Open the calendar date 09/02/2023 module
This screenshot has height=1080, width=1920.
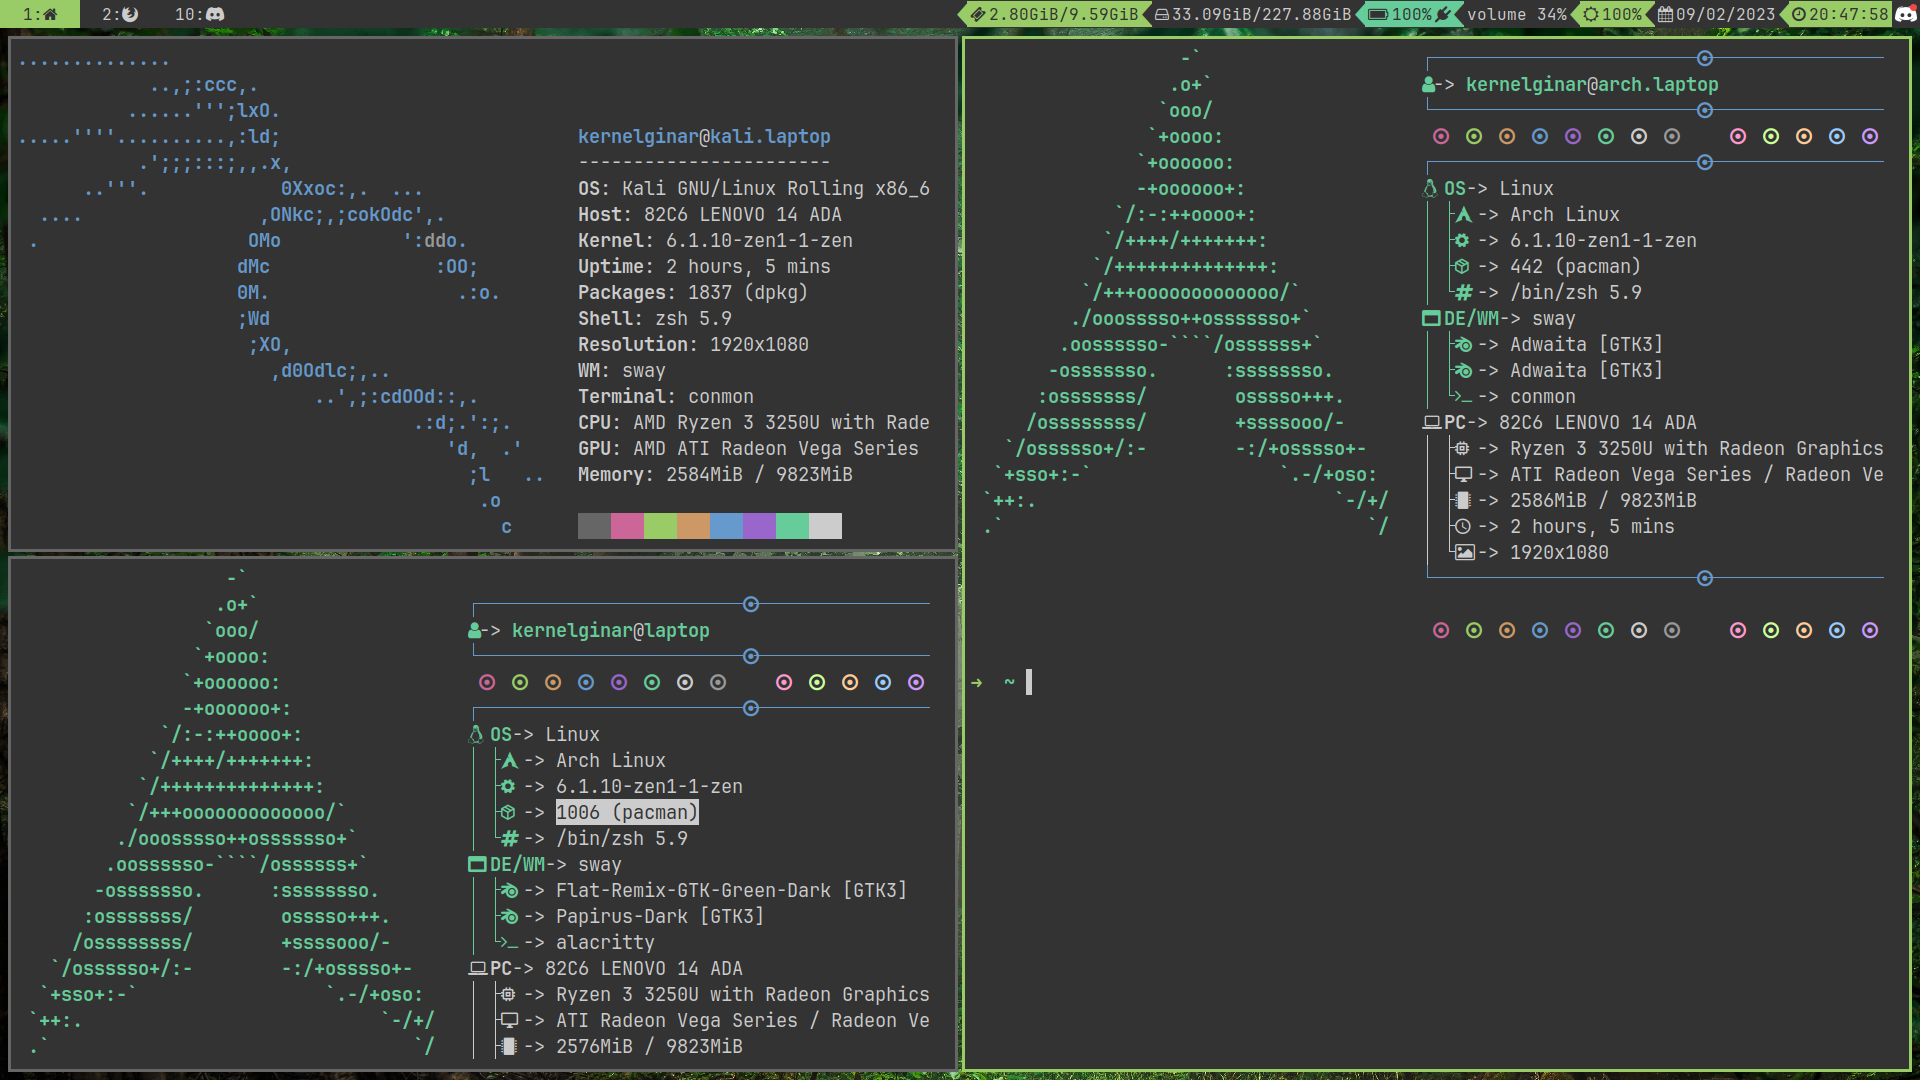click(x=1716, y=14)
